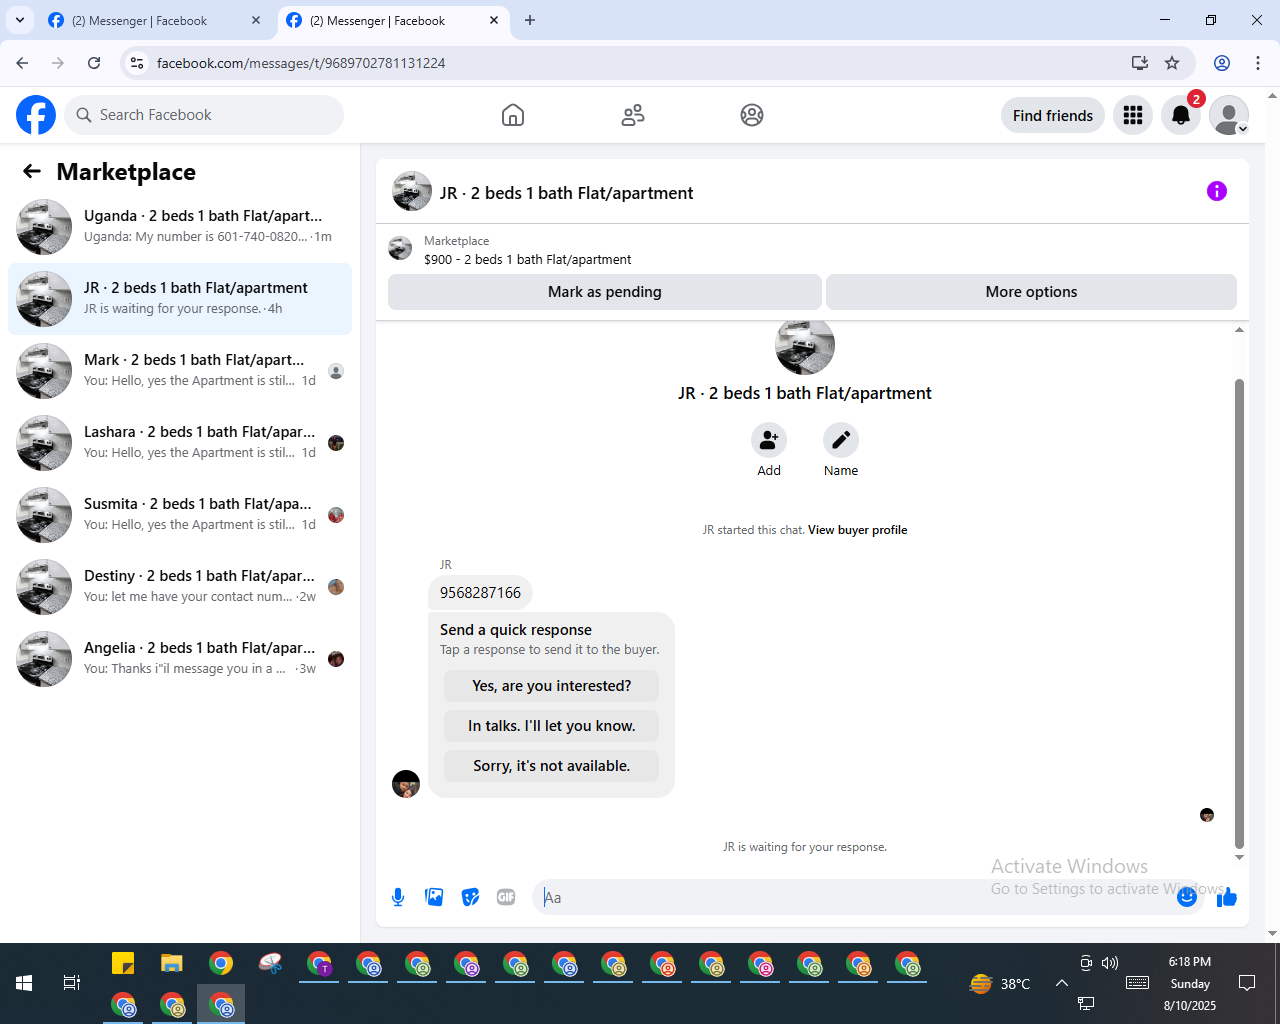Open the Facebook menu grid icon
Screen dimensions: 1280x1024
click(x=1133, y=115)
